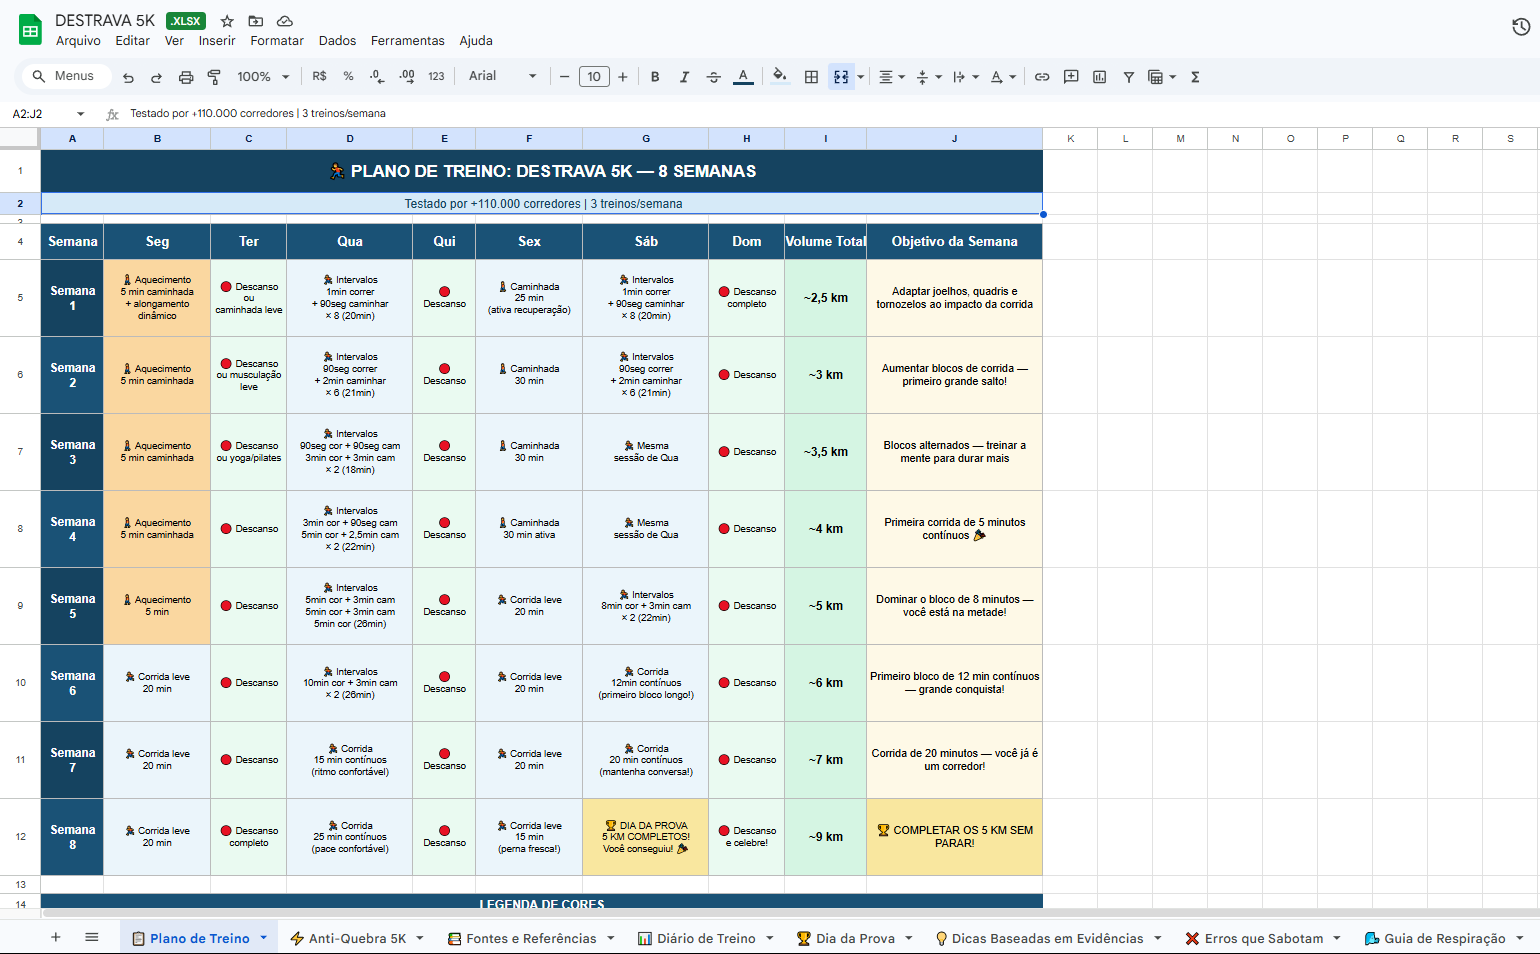Open the Formatar menu
Screen dimensions: 1540x954
tap(276, 41)
